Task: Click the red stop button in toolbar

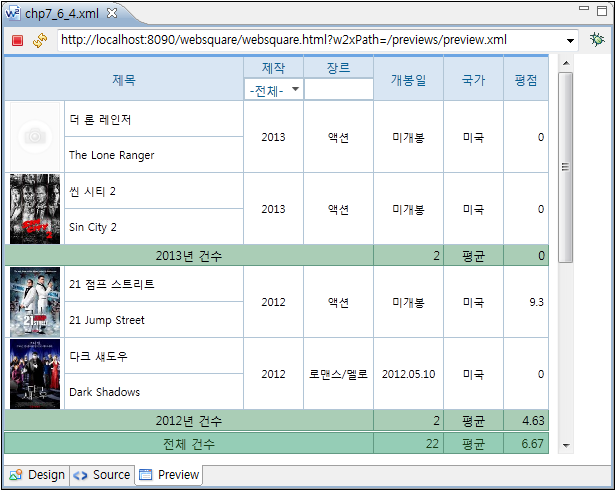Action: [x=18, y=40]
